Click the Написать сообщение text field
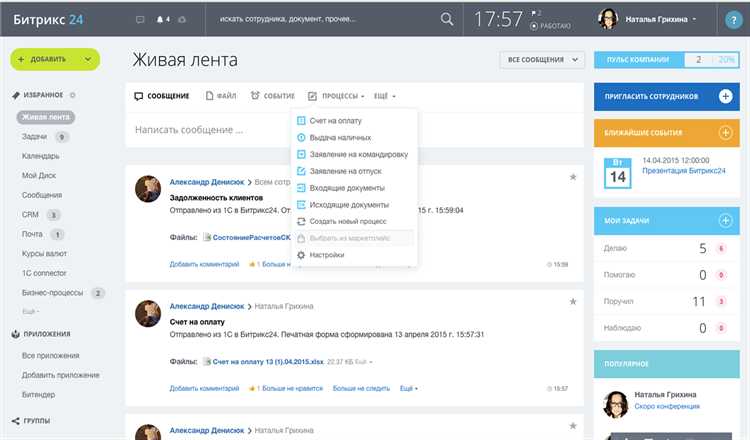The height and width of the screenshot is (440, 750). pyautogui.click(x=354, y=130)
